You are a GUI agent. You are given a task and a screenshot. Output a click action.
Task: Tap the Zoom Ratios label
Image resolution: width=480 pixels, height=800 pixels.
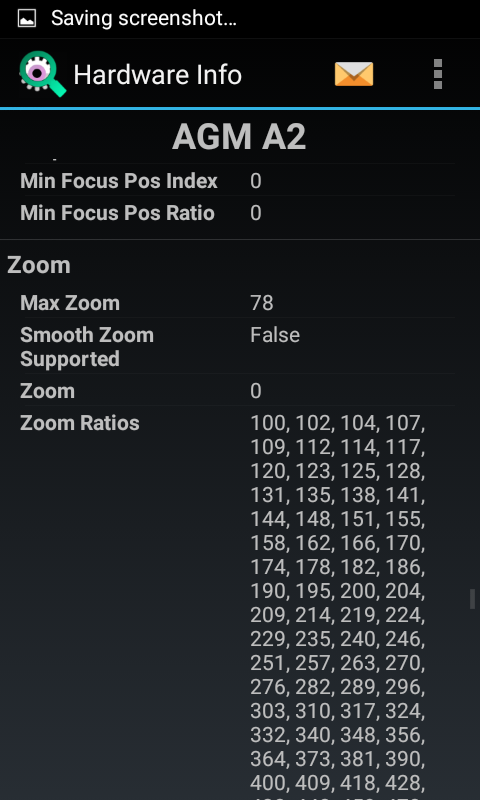click(x=80, y=422)
